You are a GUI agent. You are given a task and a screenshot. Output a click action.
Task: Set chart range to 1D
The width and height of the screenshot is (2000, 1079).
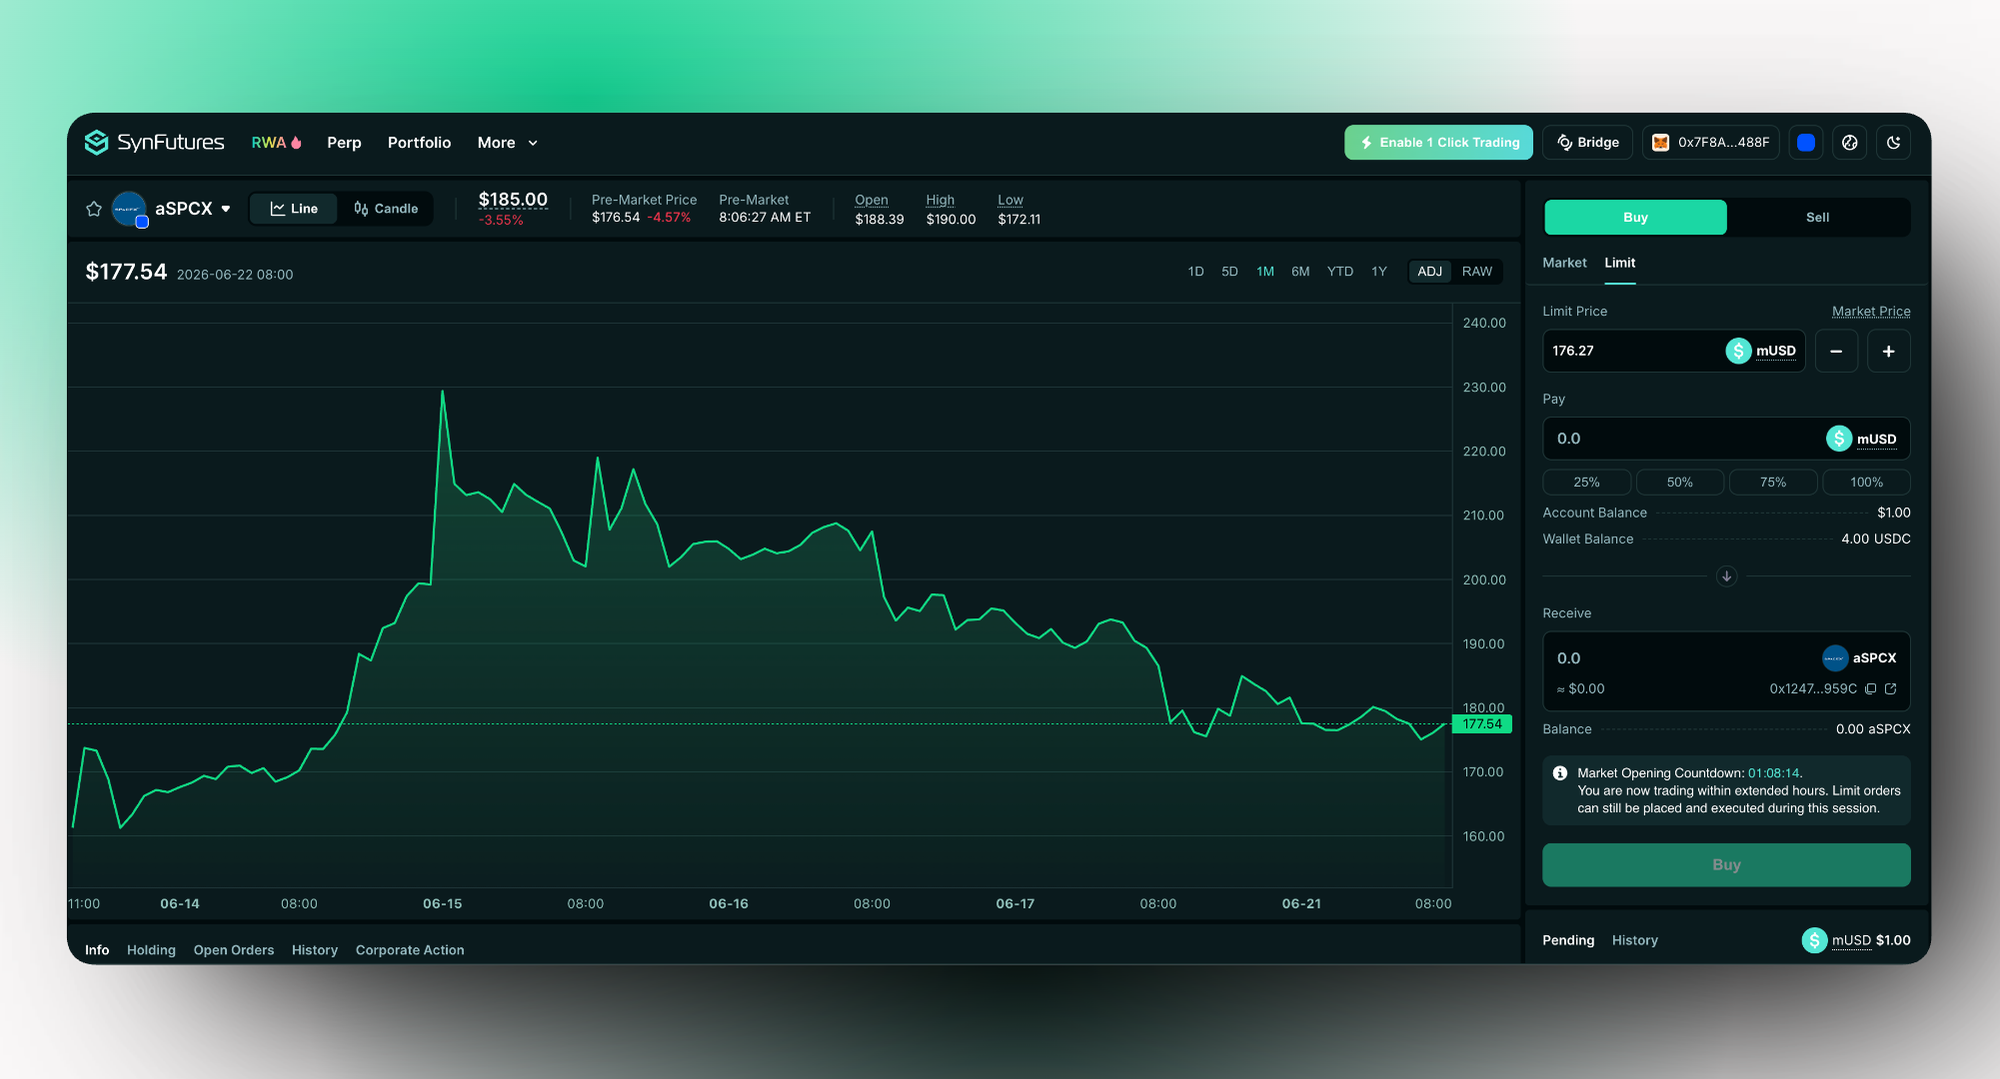tap(1196, 272)
